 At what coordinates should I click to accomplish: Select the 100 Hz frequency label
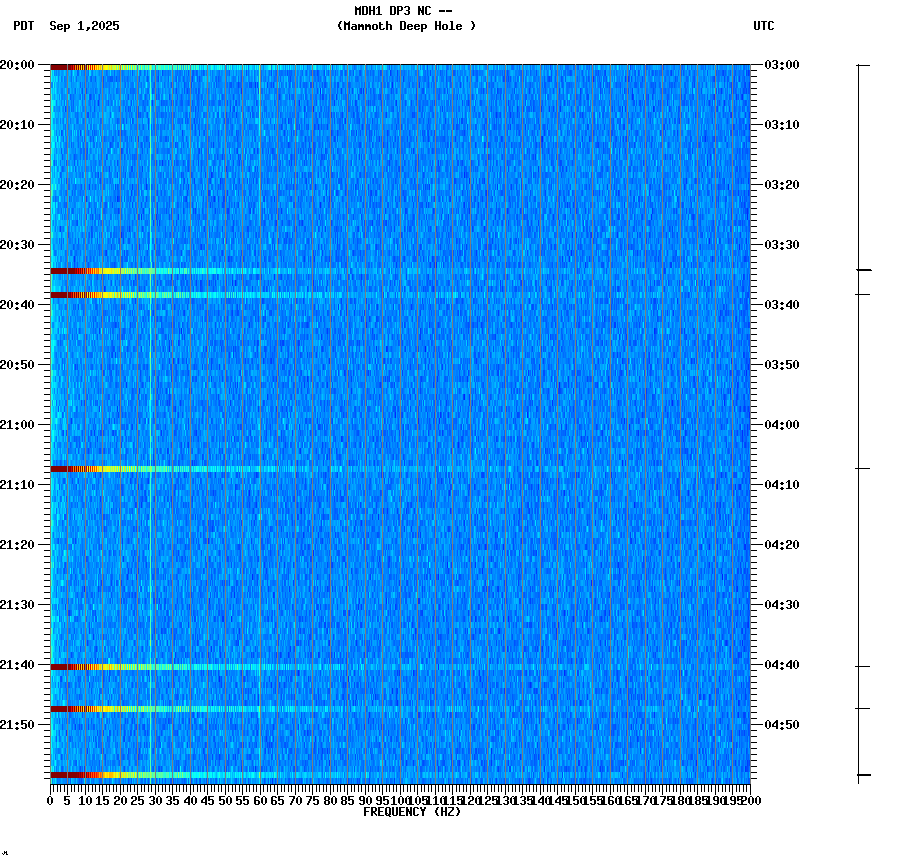[x=398, y=799]
